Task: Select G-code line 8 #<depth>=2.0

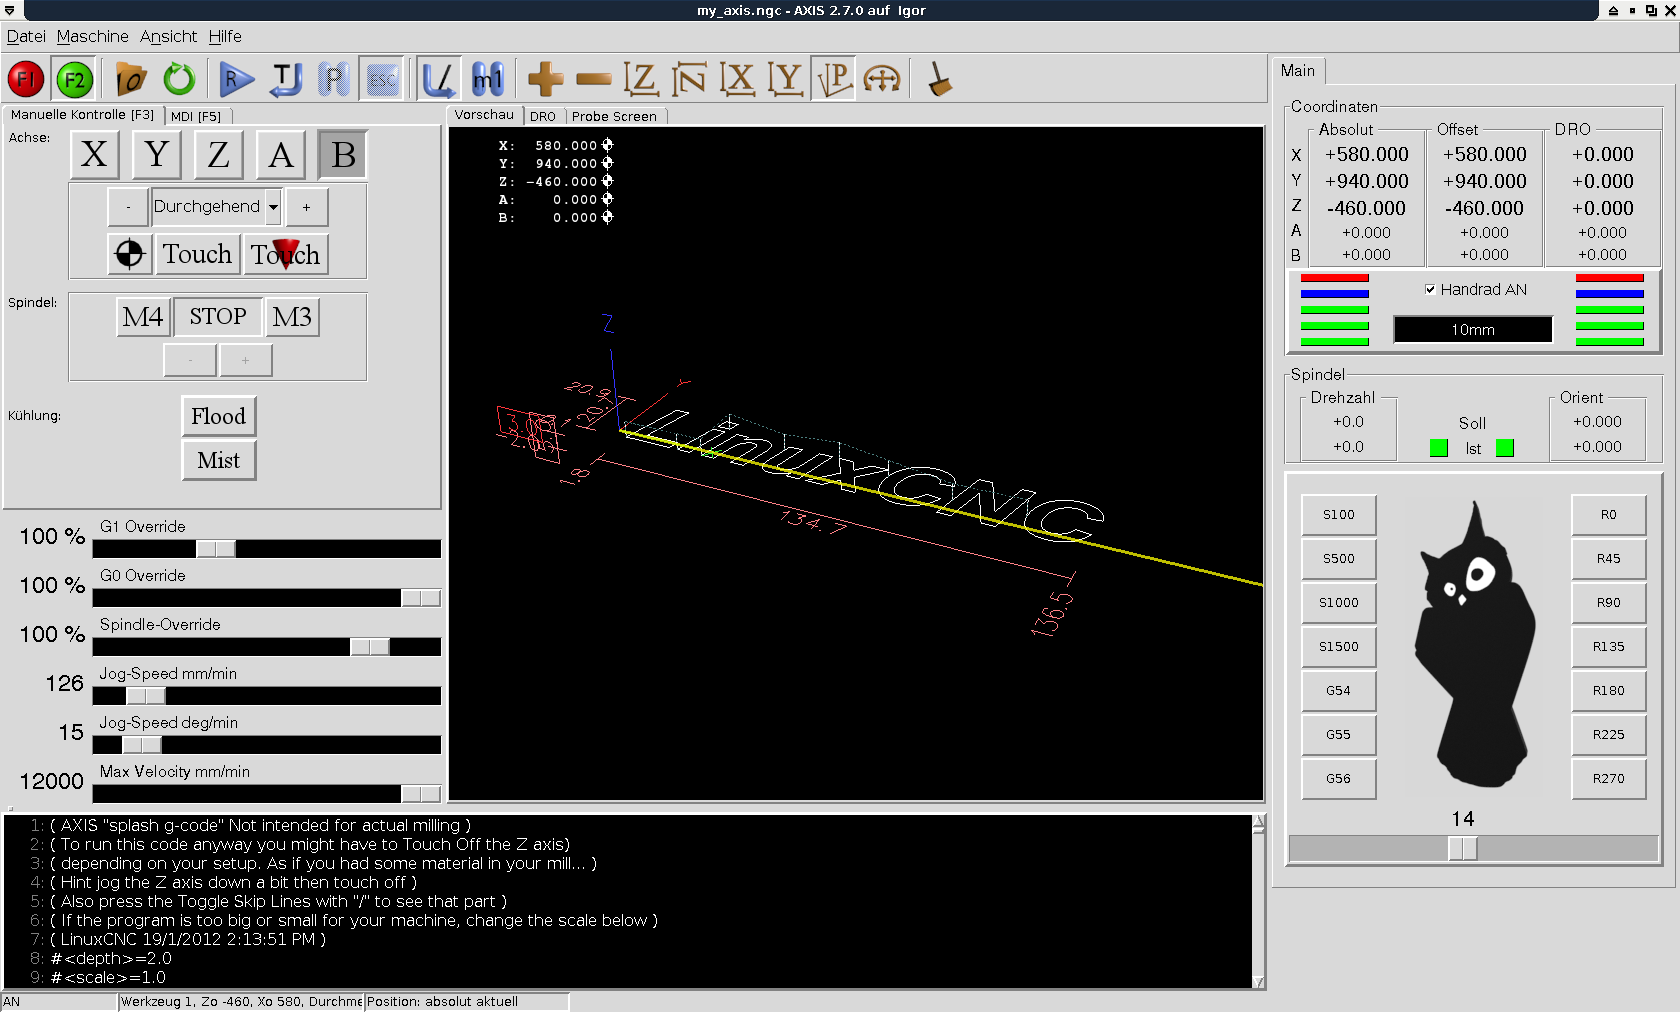Action: pyautogui.click(x=111, y=958)
